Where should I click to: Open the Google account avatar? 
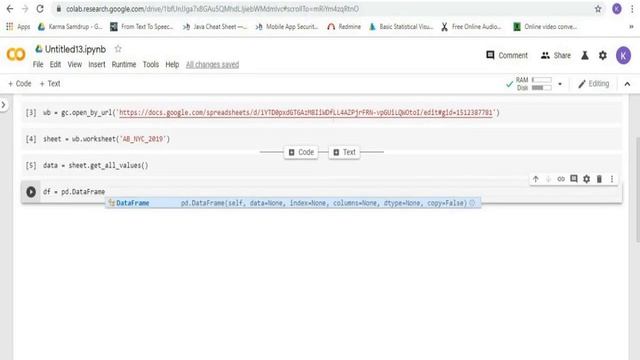click(x=623, y=55)
